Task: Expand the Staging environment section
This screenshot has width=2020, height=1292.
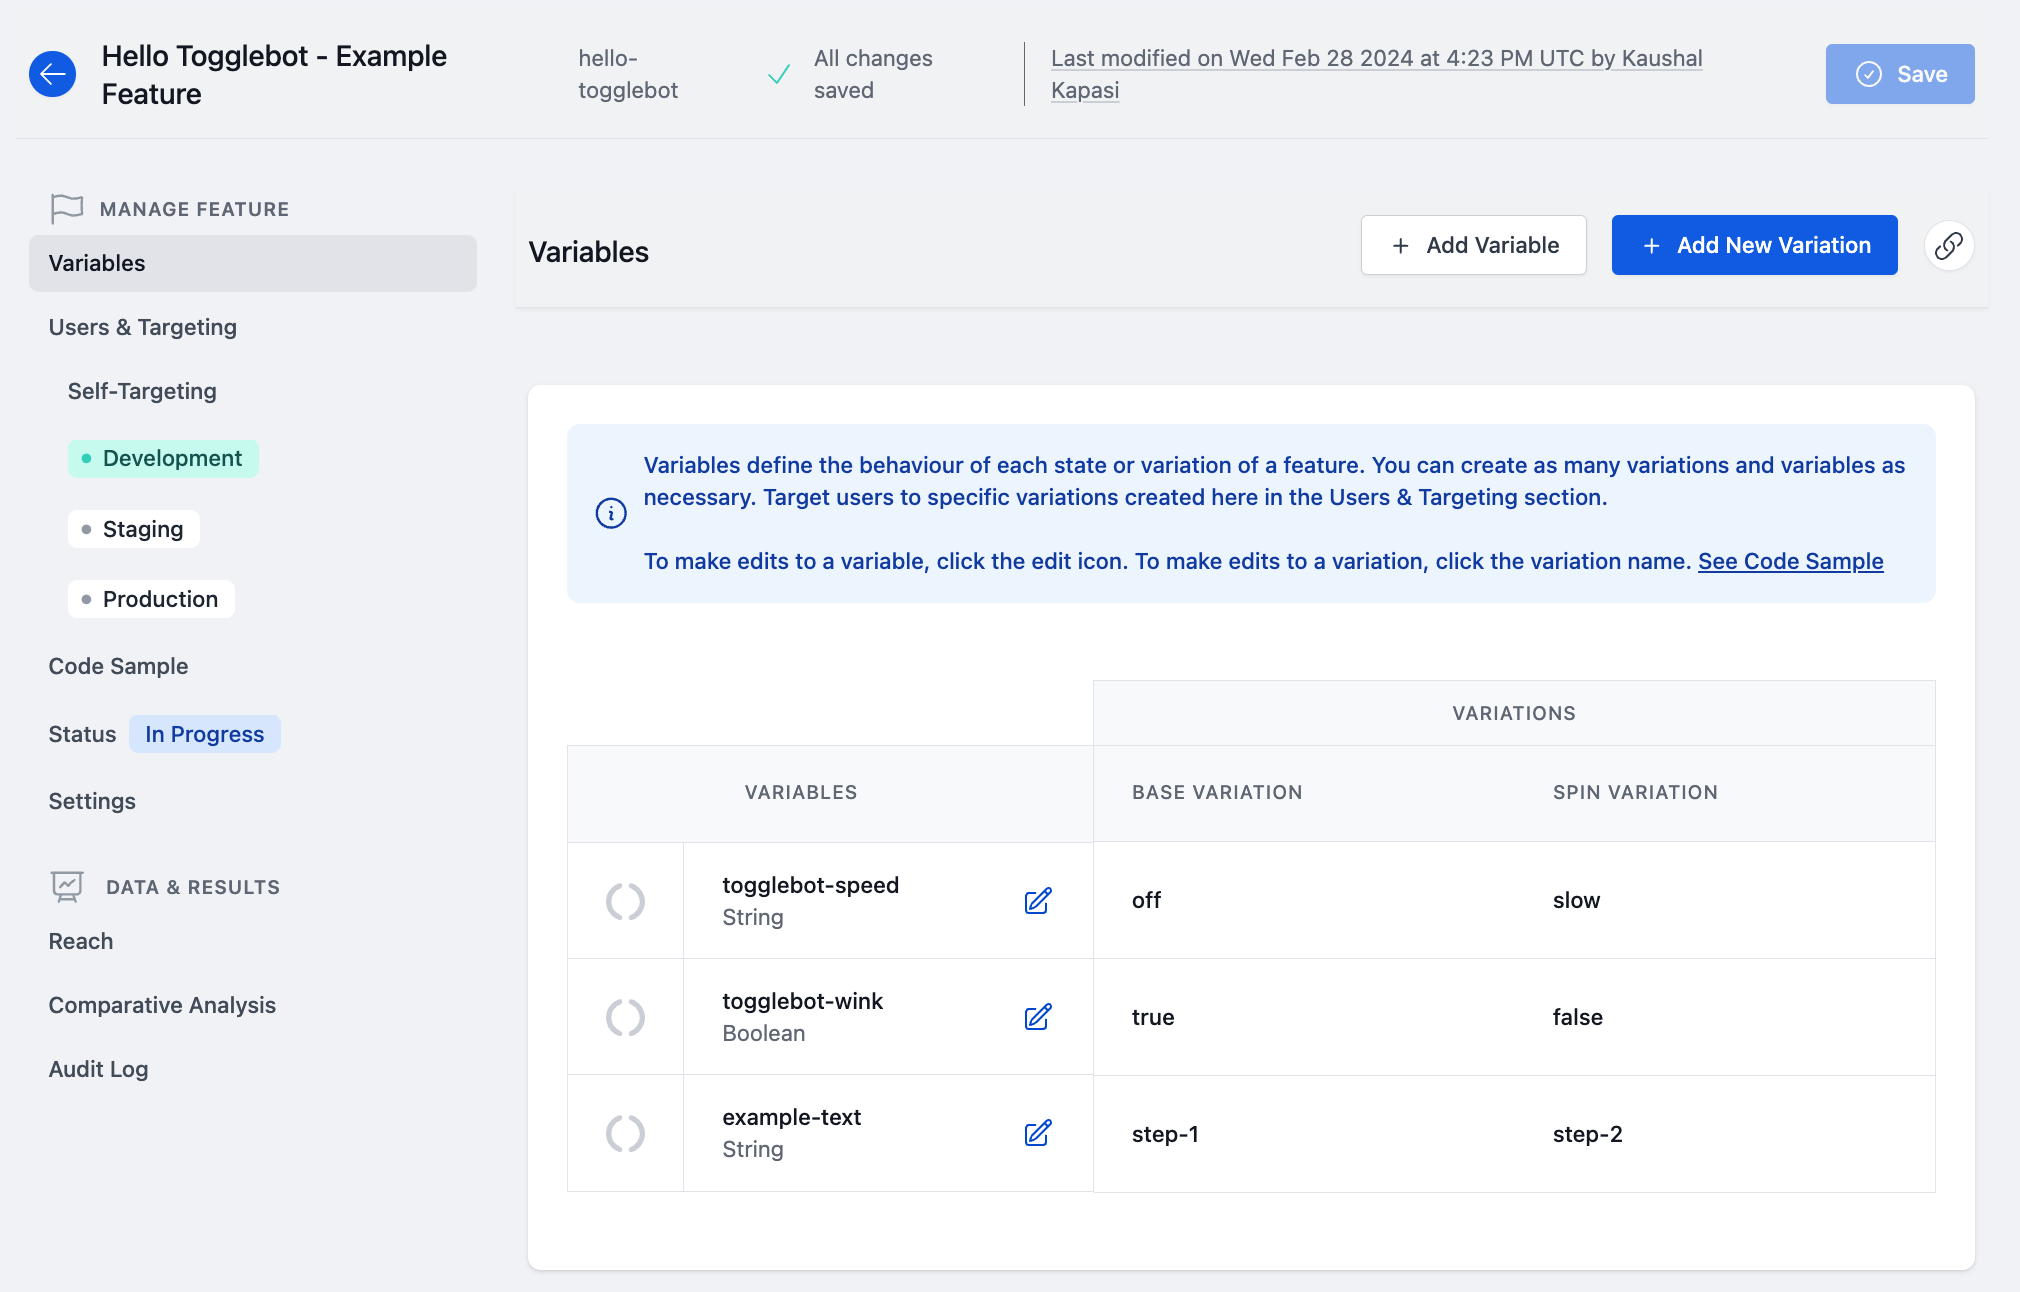Action: [x=143, y=527]
